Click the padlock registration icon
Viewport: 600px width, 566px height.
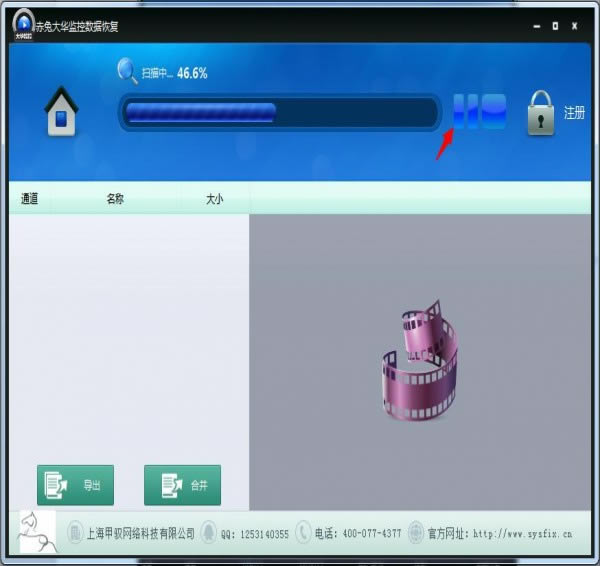click(541, 113)
